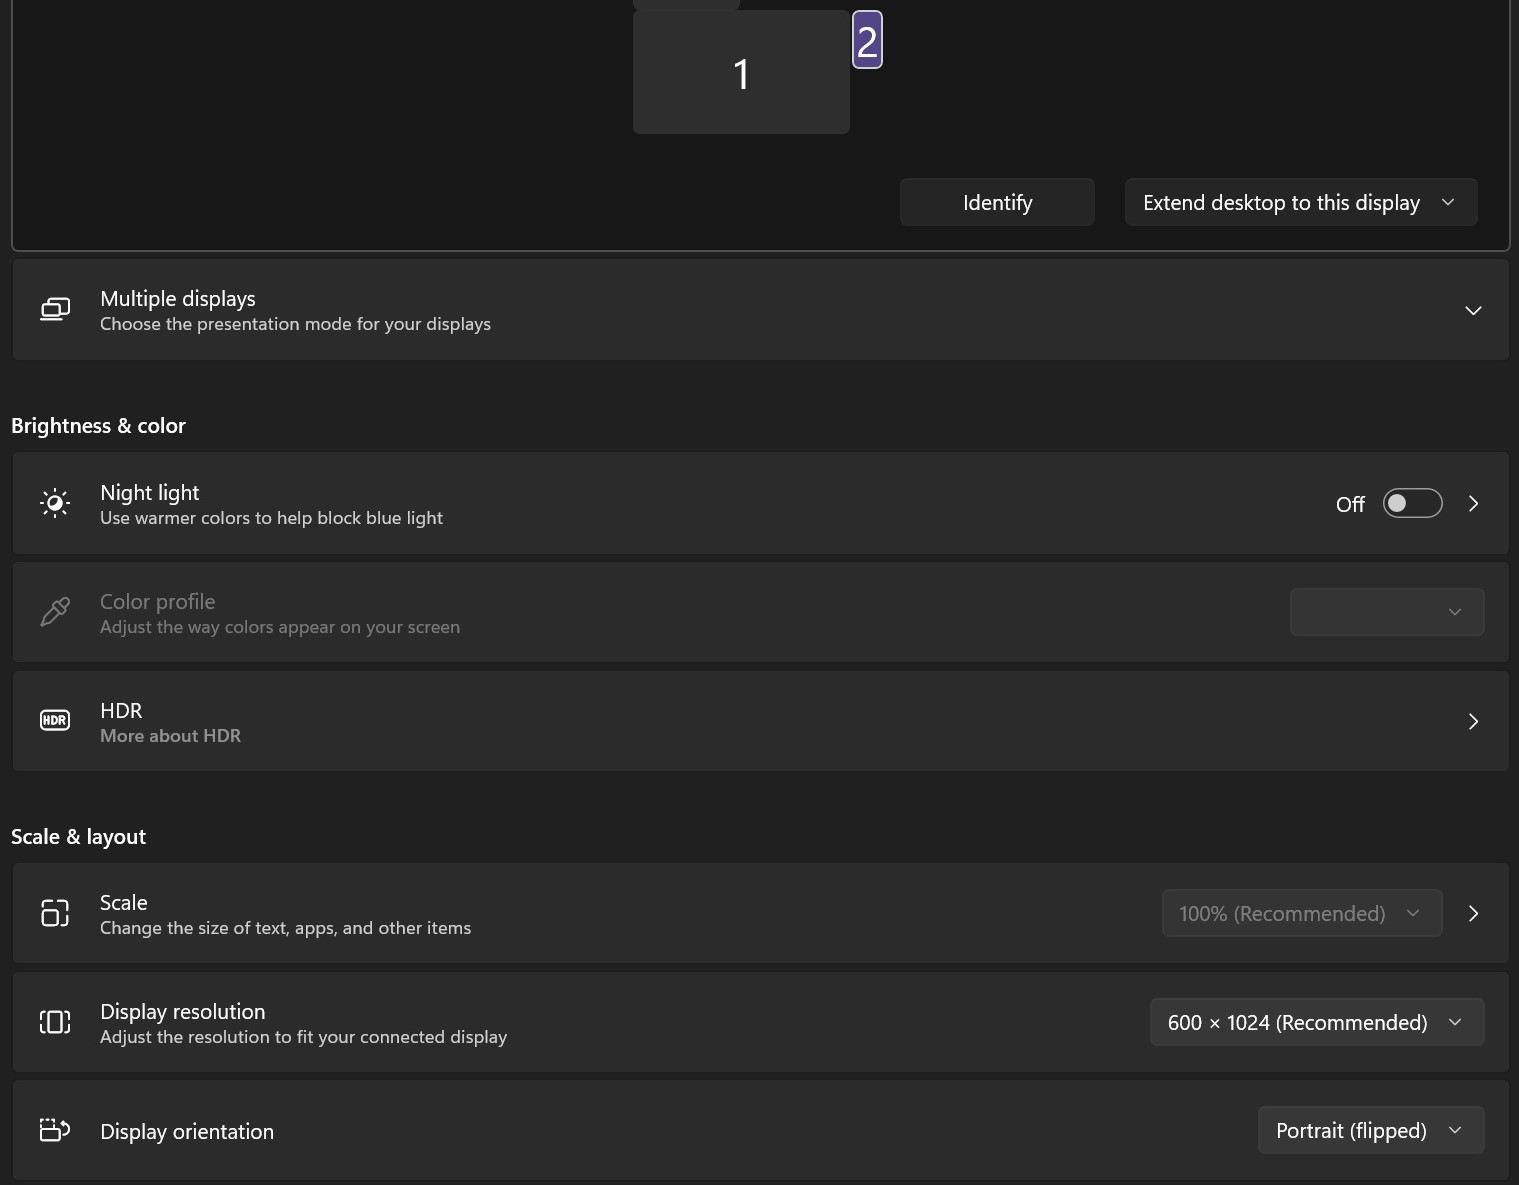This screenshot has width=1519, height=1185.
Task: Turn on the Night light toggle
Action: (1412, 503)
